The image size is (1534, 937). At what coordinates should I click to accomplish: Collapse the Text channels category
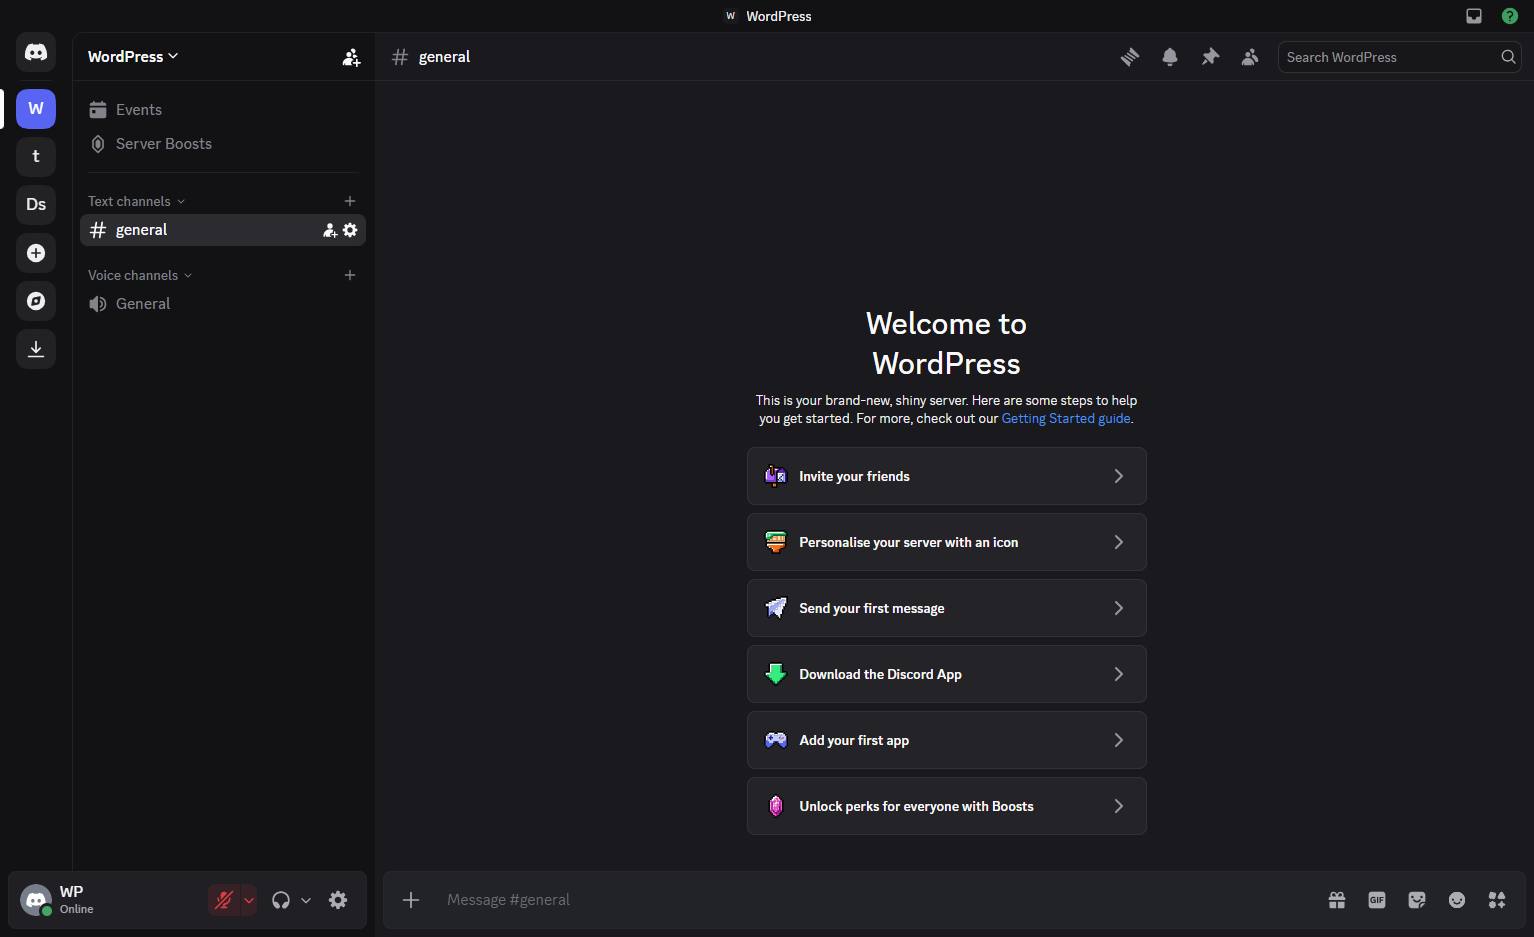point(136,201)
